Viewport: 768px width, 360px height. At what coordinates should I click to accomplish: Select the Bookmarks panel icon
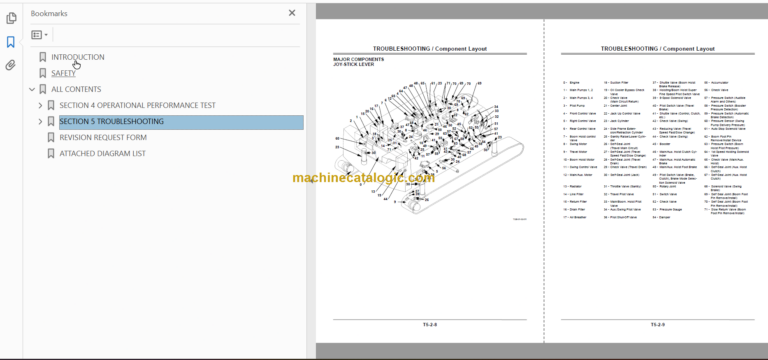tap(11, 42)
